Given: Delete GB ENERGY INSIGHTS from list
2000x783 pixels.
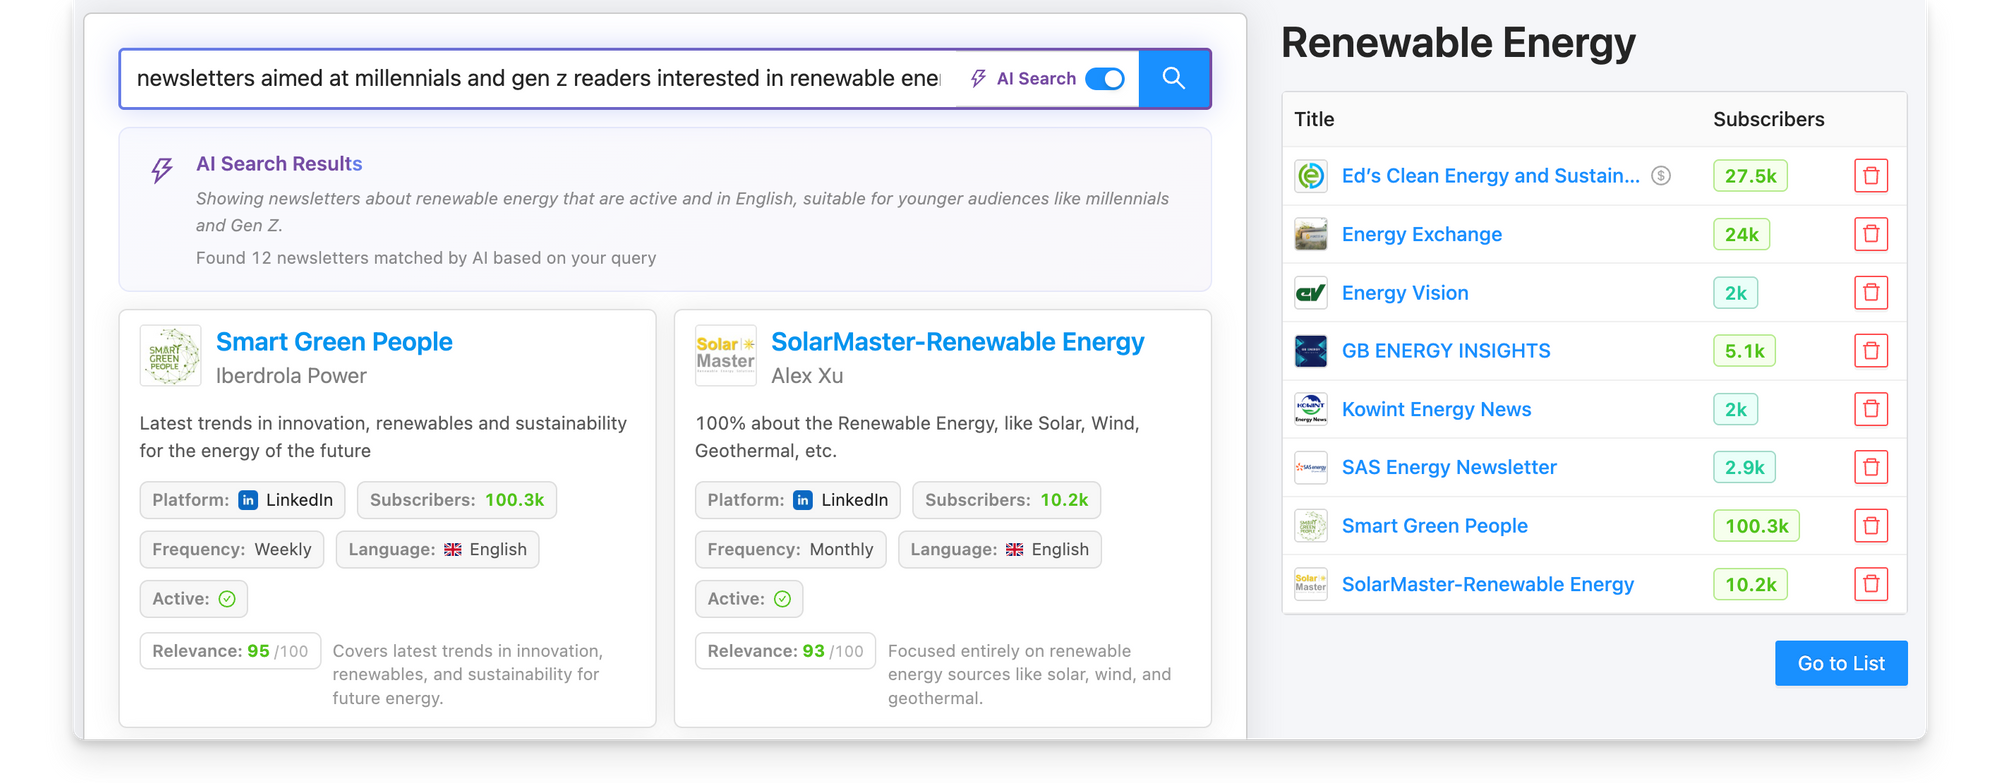Looking at the screenshot, I should [x=1871, y=351].
